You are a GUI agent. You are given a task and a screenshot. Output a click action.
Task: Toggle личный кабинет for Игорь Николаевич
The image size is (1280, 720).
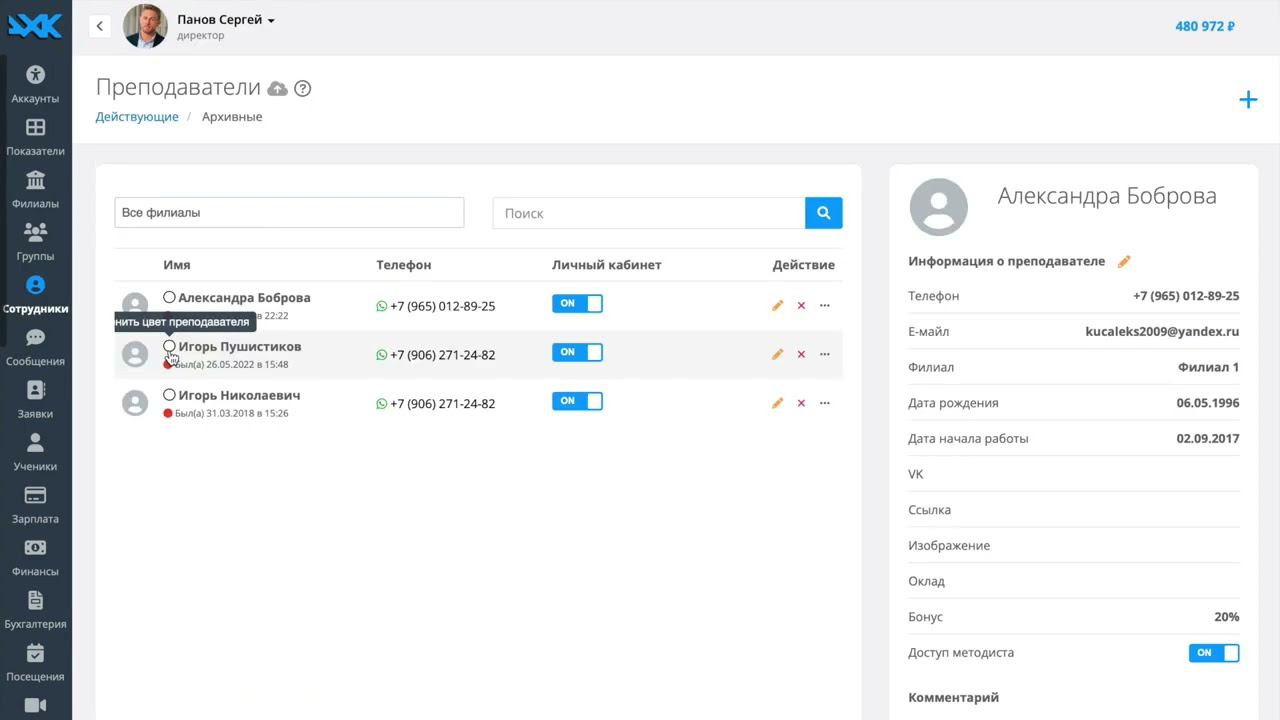pos(577,401)
